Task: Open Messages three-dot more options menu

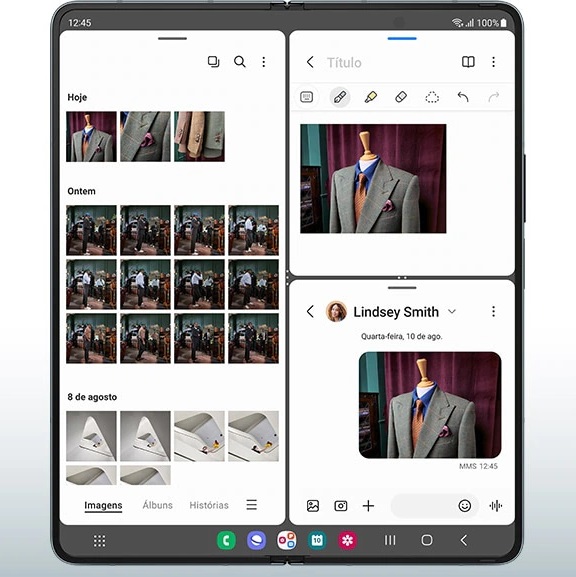Action: tap(494, 311)
